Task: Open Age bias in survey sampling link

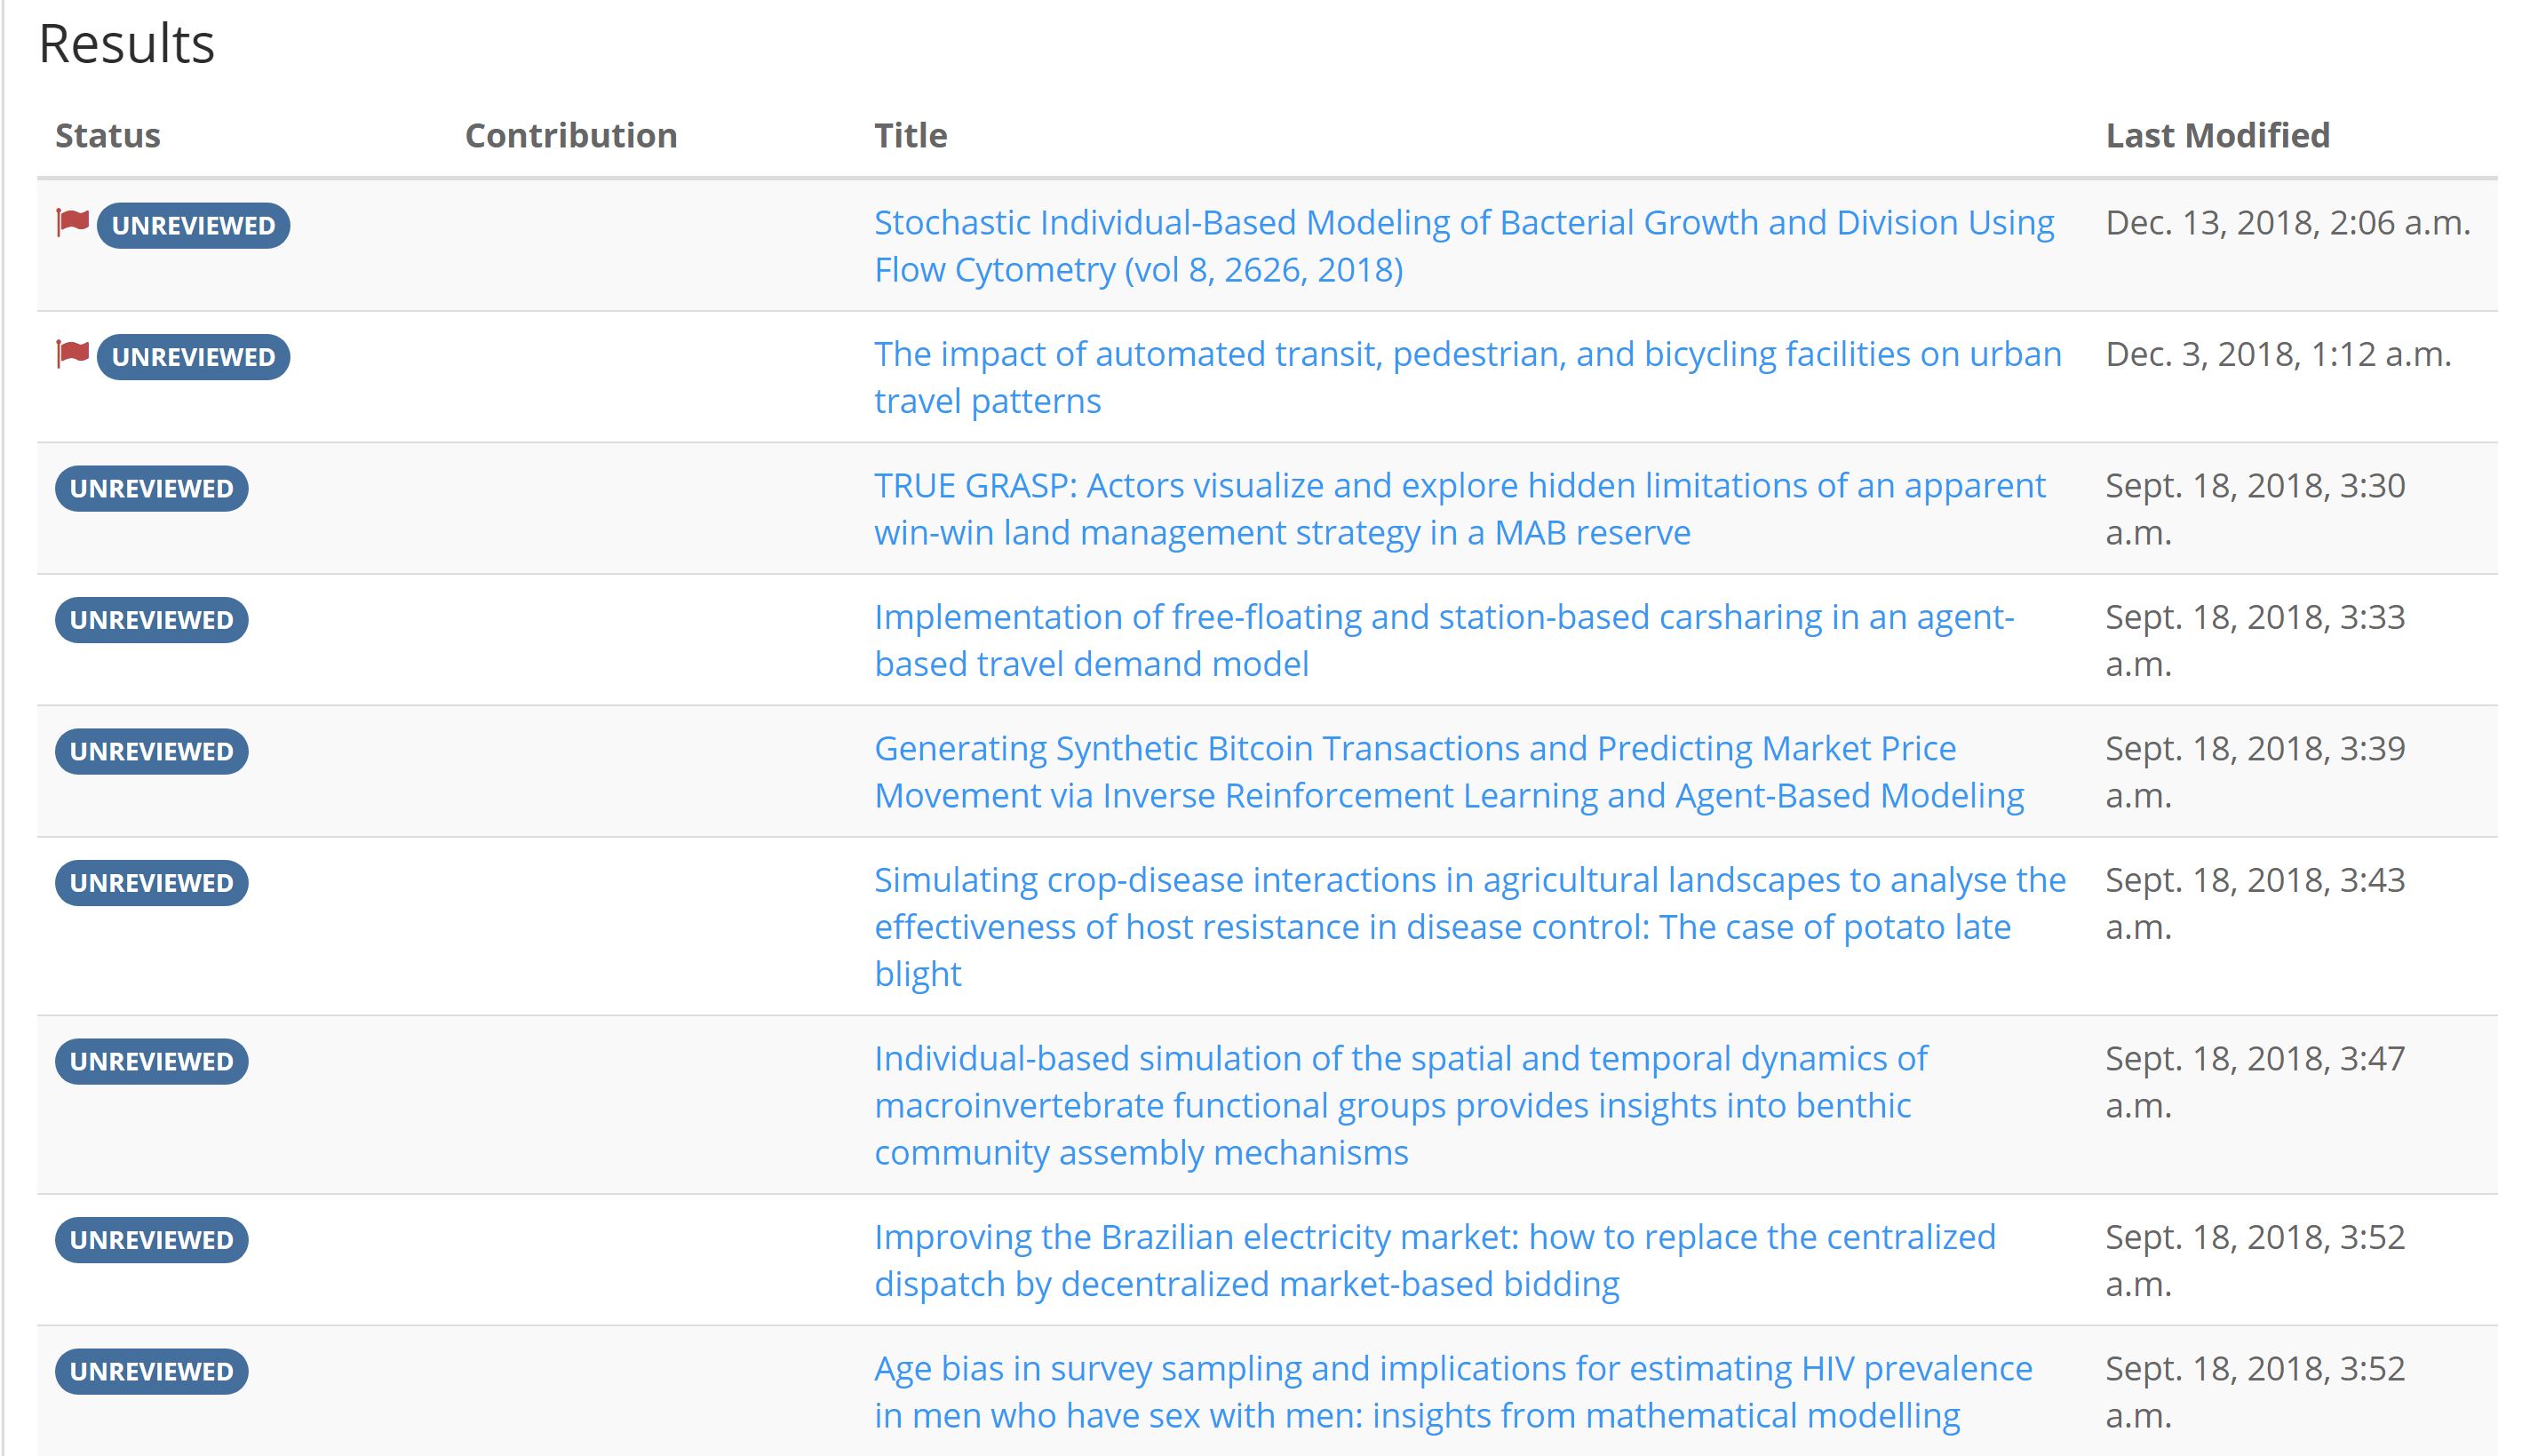Action: tap(1453, 1392)
